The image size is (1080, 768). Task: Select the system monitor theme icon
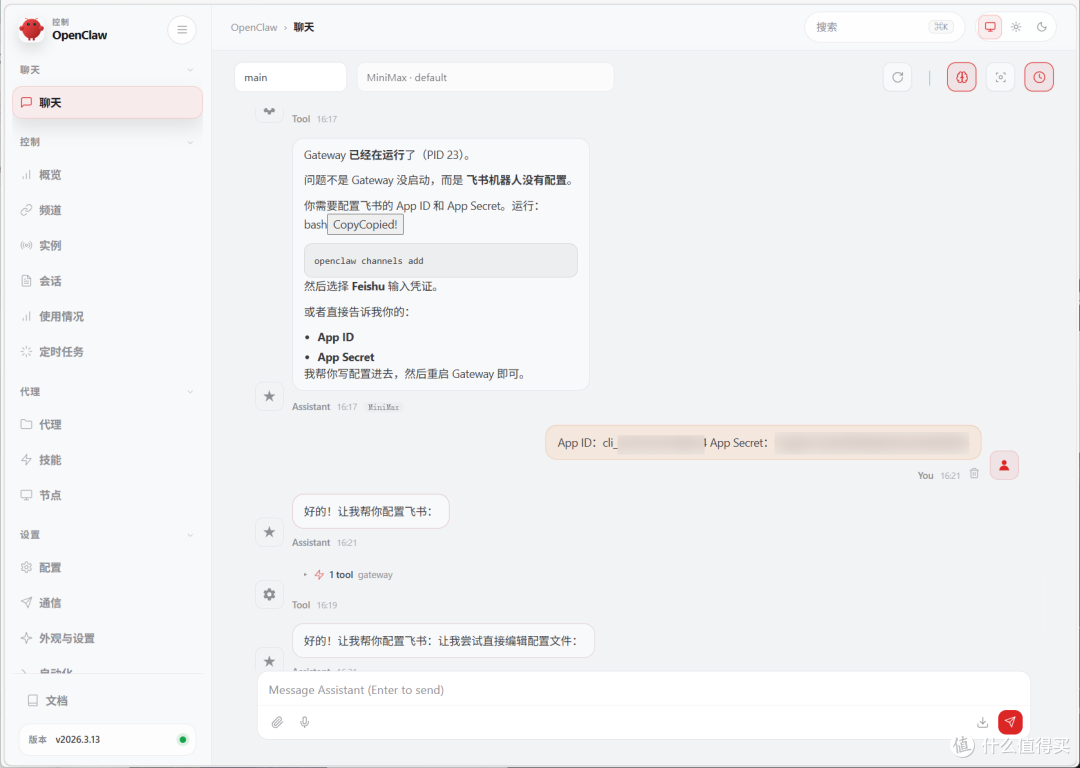(990, 27)
